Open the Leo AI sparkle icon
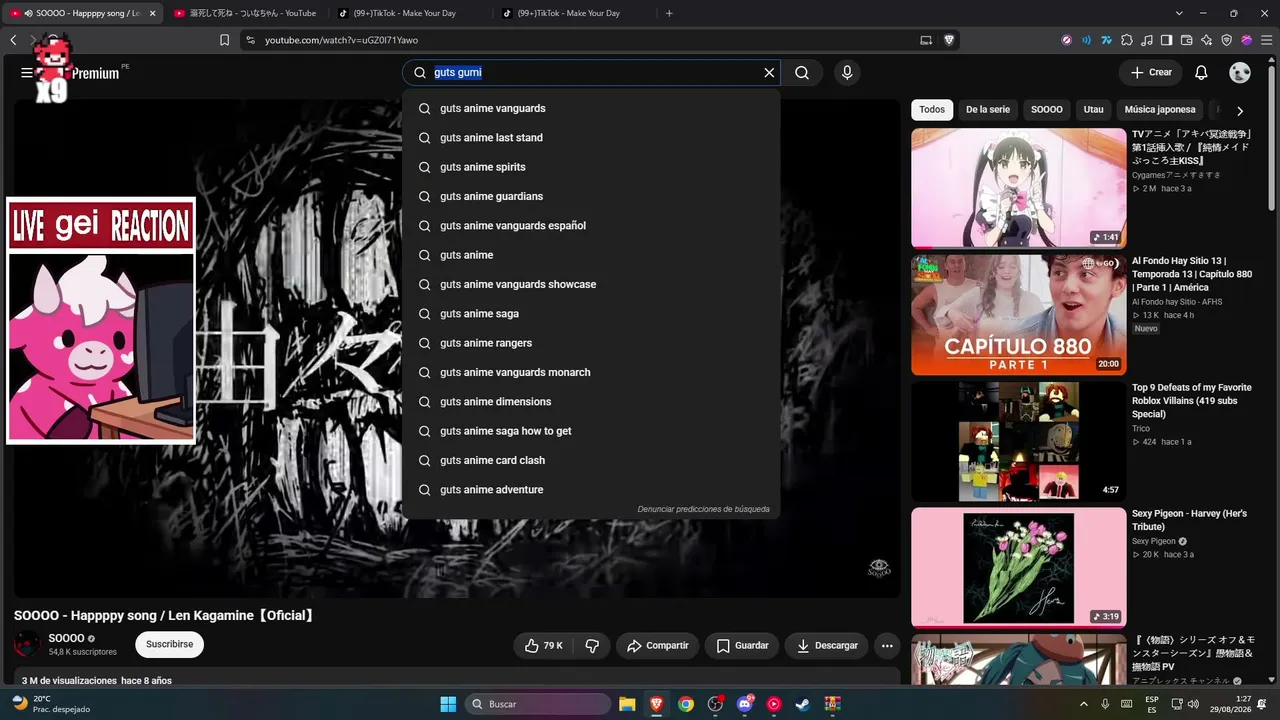Screen dimensions: 1280x720 1207,40
